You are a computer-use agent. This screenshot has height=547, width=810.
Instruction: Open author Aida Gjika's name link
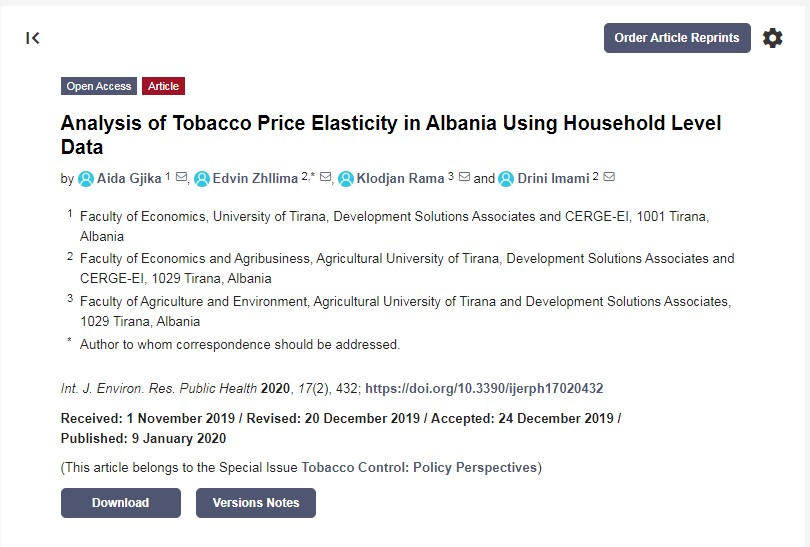point(130,179)
